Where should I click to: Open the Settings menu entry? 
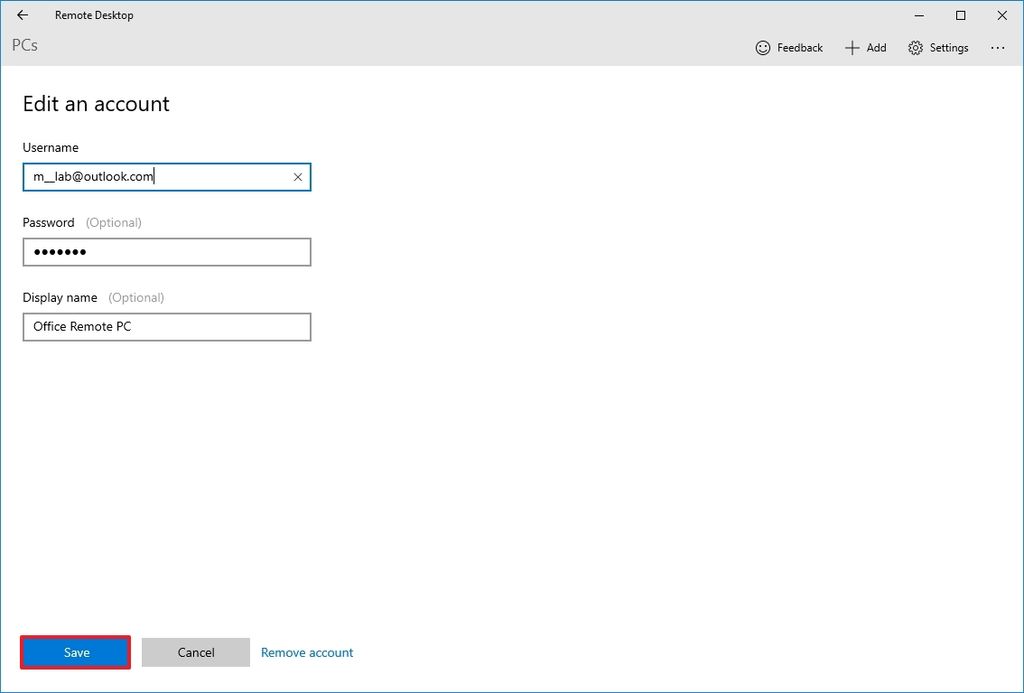[938, 47]
